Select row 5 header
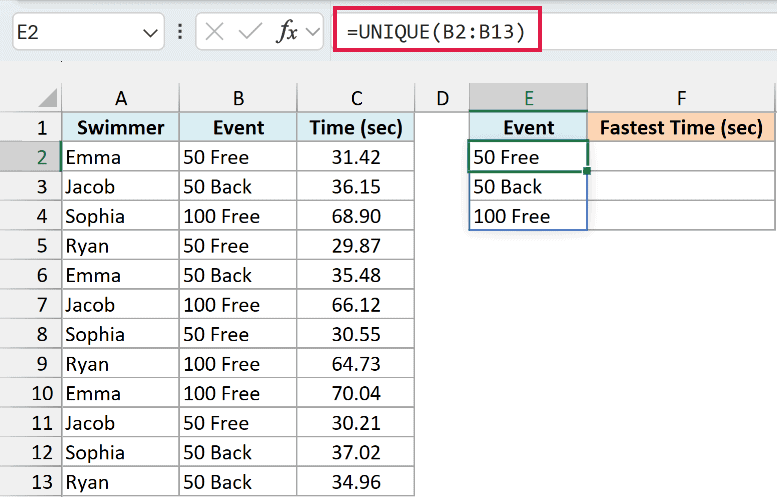This screenshot has height=497, width=777. tap(31, 246)
